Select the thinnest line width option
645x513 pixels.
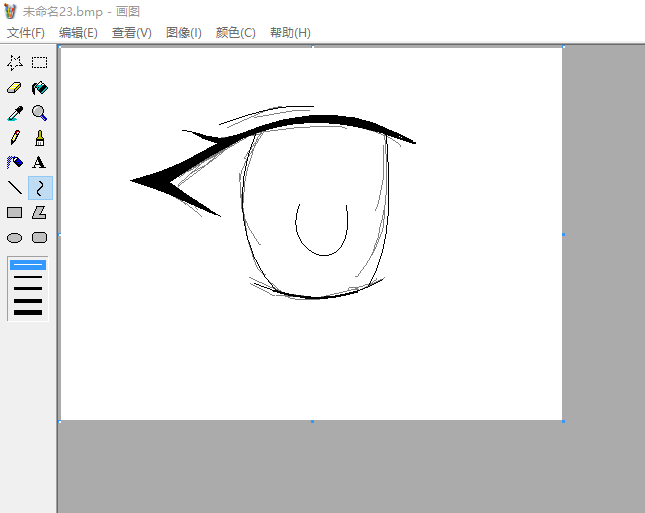click(x=28, y=265)
